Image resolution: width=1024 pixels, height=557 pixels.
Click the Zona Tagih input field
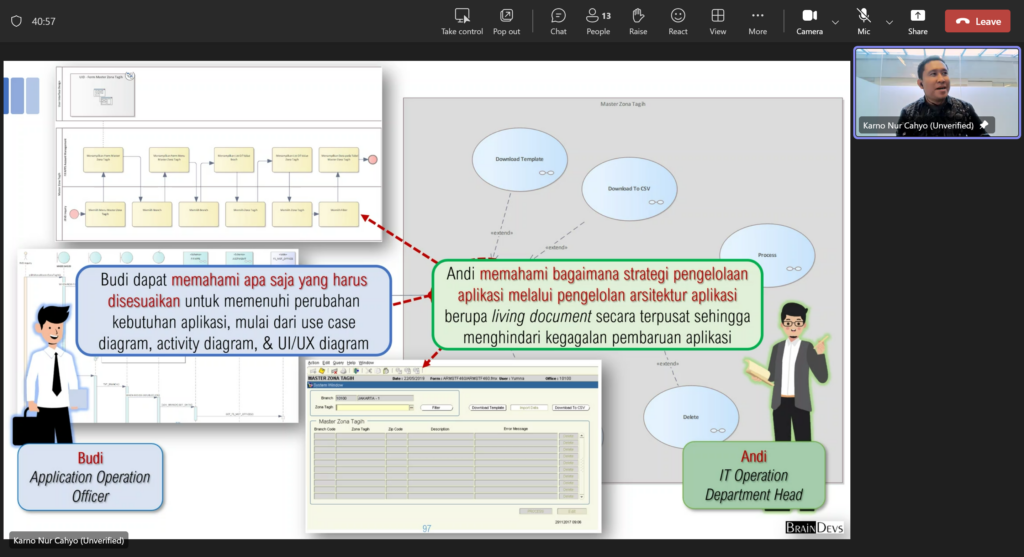pos(375,408)
